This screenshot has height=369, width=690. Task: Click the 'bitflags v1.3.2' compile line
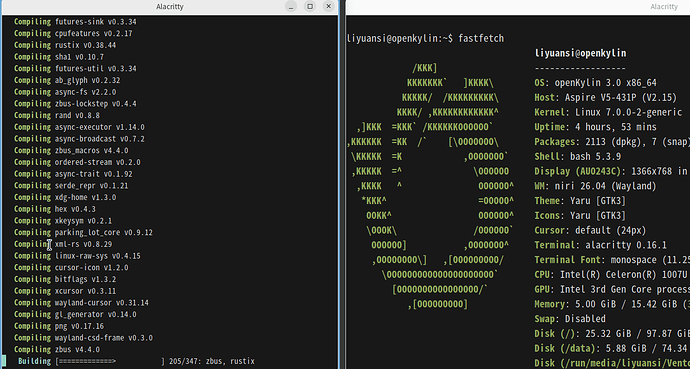click(65, 279)
